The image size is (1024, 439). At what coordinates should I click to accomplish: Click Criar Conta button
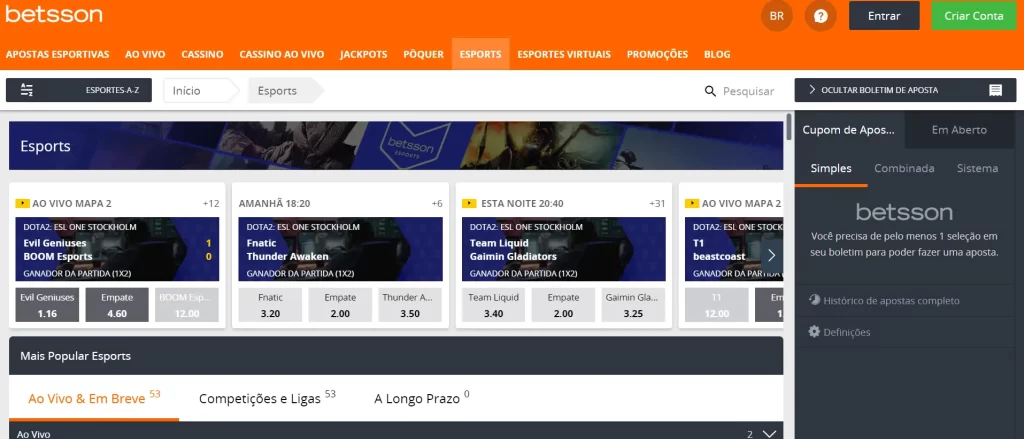coord(974,16)
